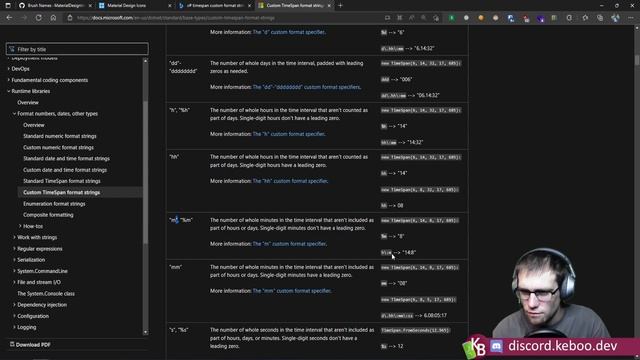Click the address bar URL

click(x=176, y=18)
